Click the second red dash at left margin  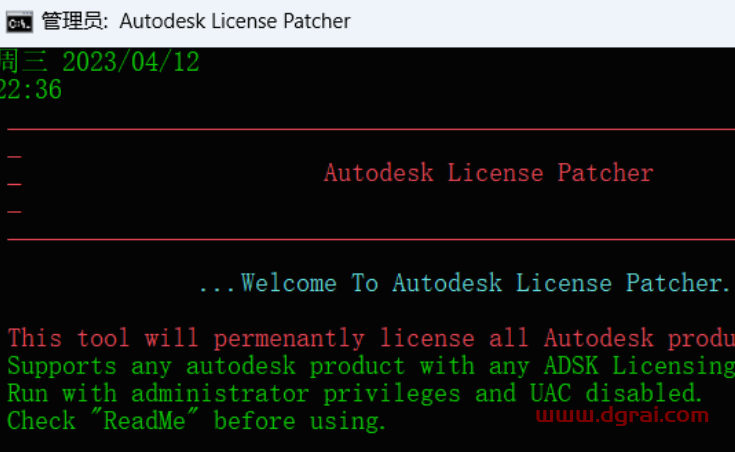point(14,185)
